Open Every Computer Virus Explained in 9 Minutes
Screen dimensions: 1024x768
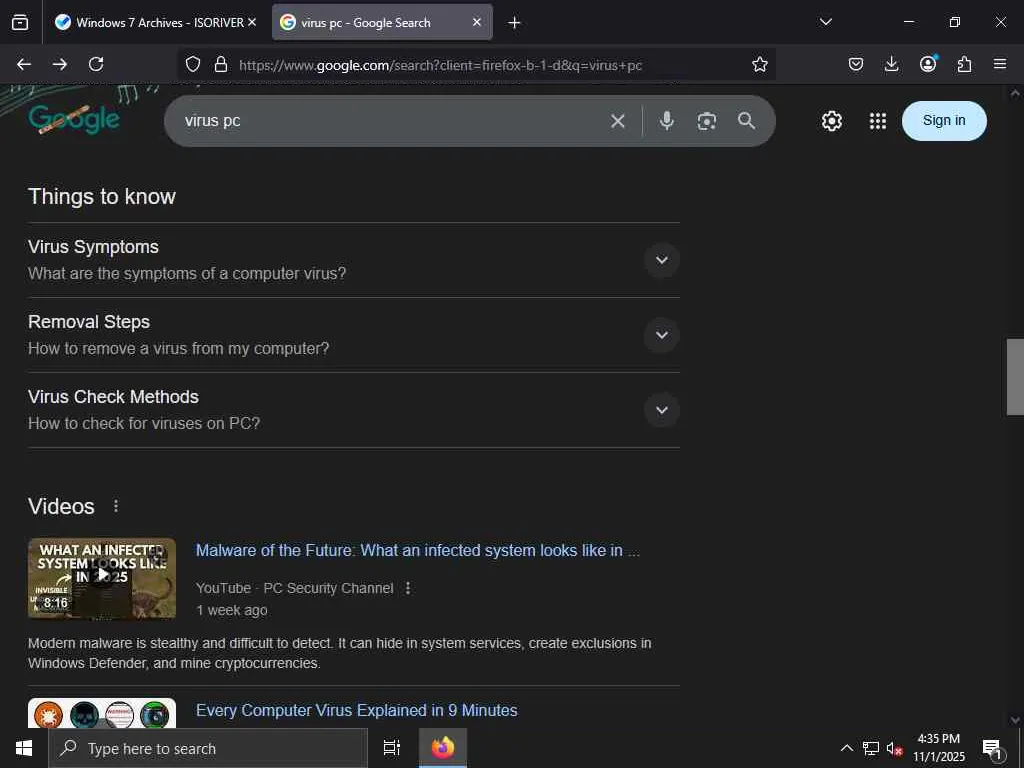357,711
